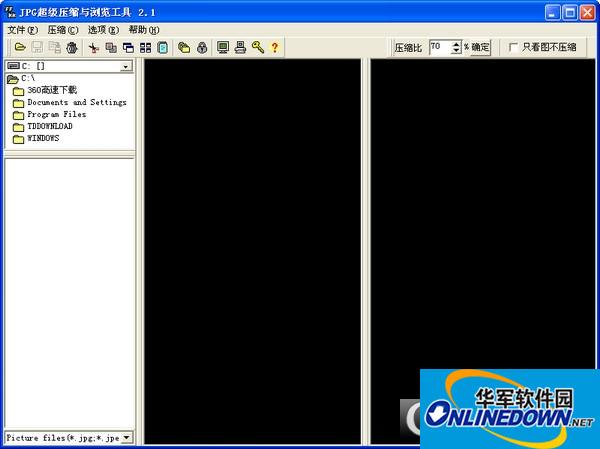This screenshot has width=600, height=449.
Task: Enable the 只看图不压缩 checkbox
Action: [513, 47]
